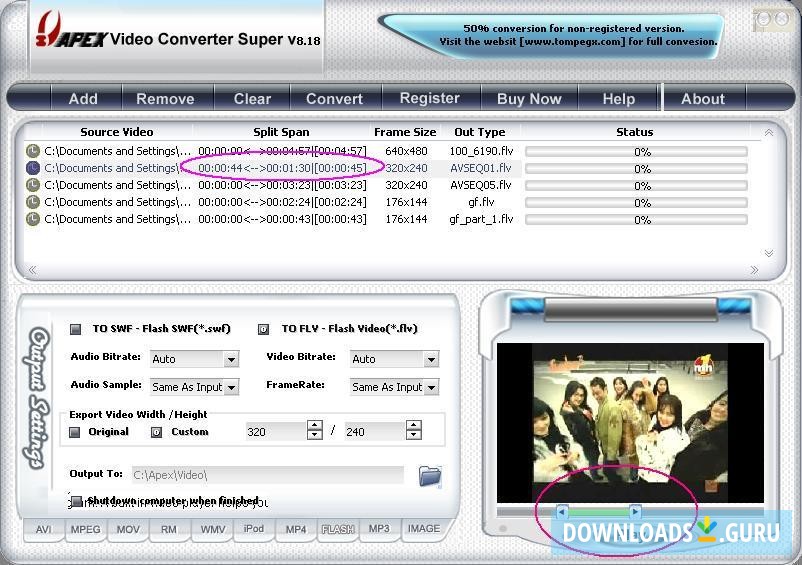Select the gf_part_1.flv out type cell
Viewport: 802px width, 565px height.
click(481, 219)
